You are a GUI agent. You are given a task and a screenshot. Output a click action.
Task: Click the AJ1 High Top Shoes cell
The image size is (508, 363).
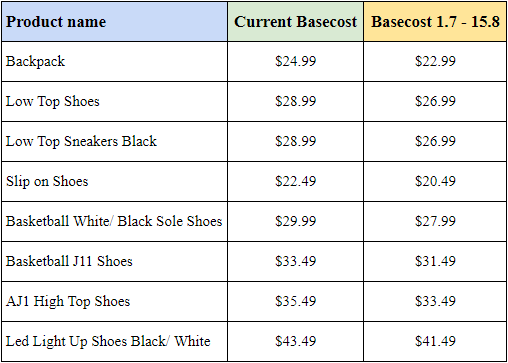(115, 302)
